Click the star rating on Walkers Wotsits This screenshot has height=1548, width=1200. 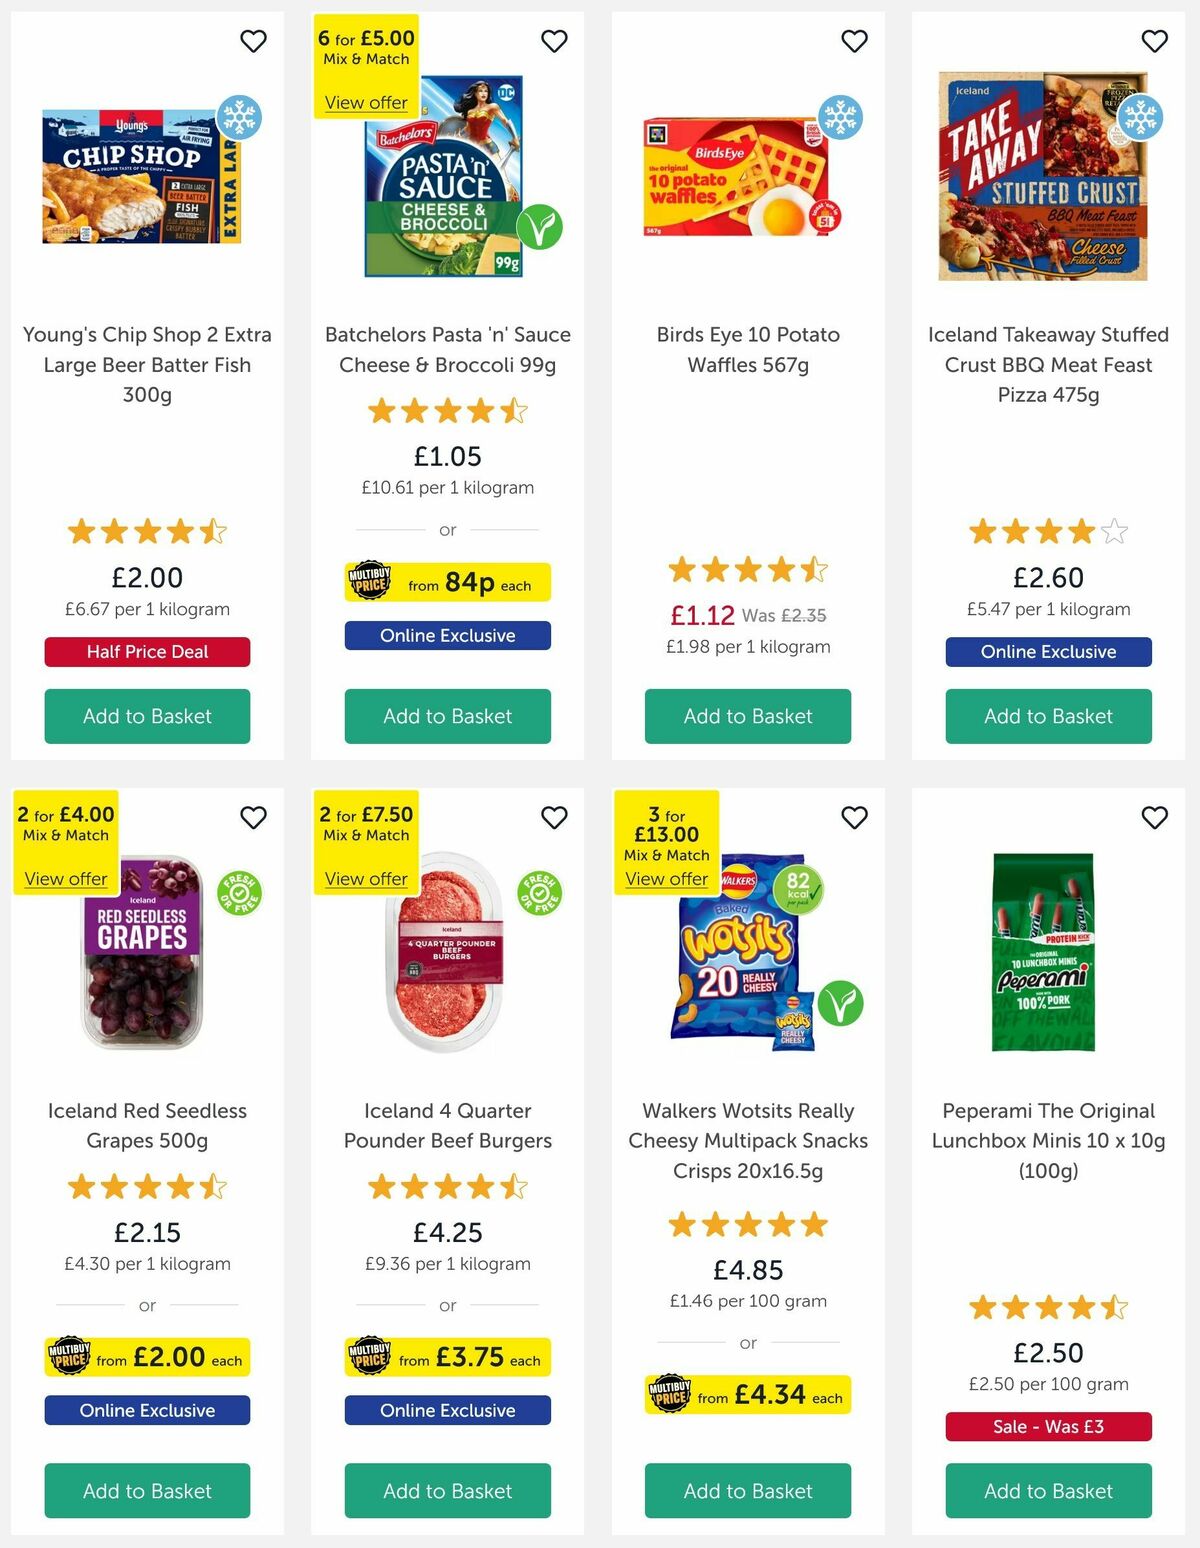click(747, 1224)
